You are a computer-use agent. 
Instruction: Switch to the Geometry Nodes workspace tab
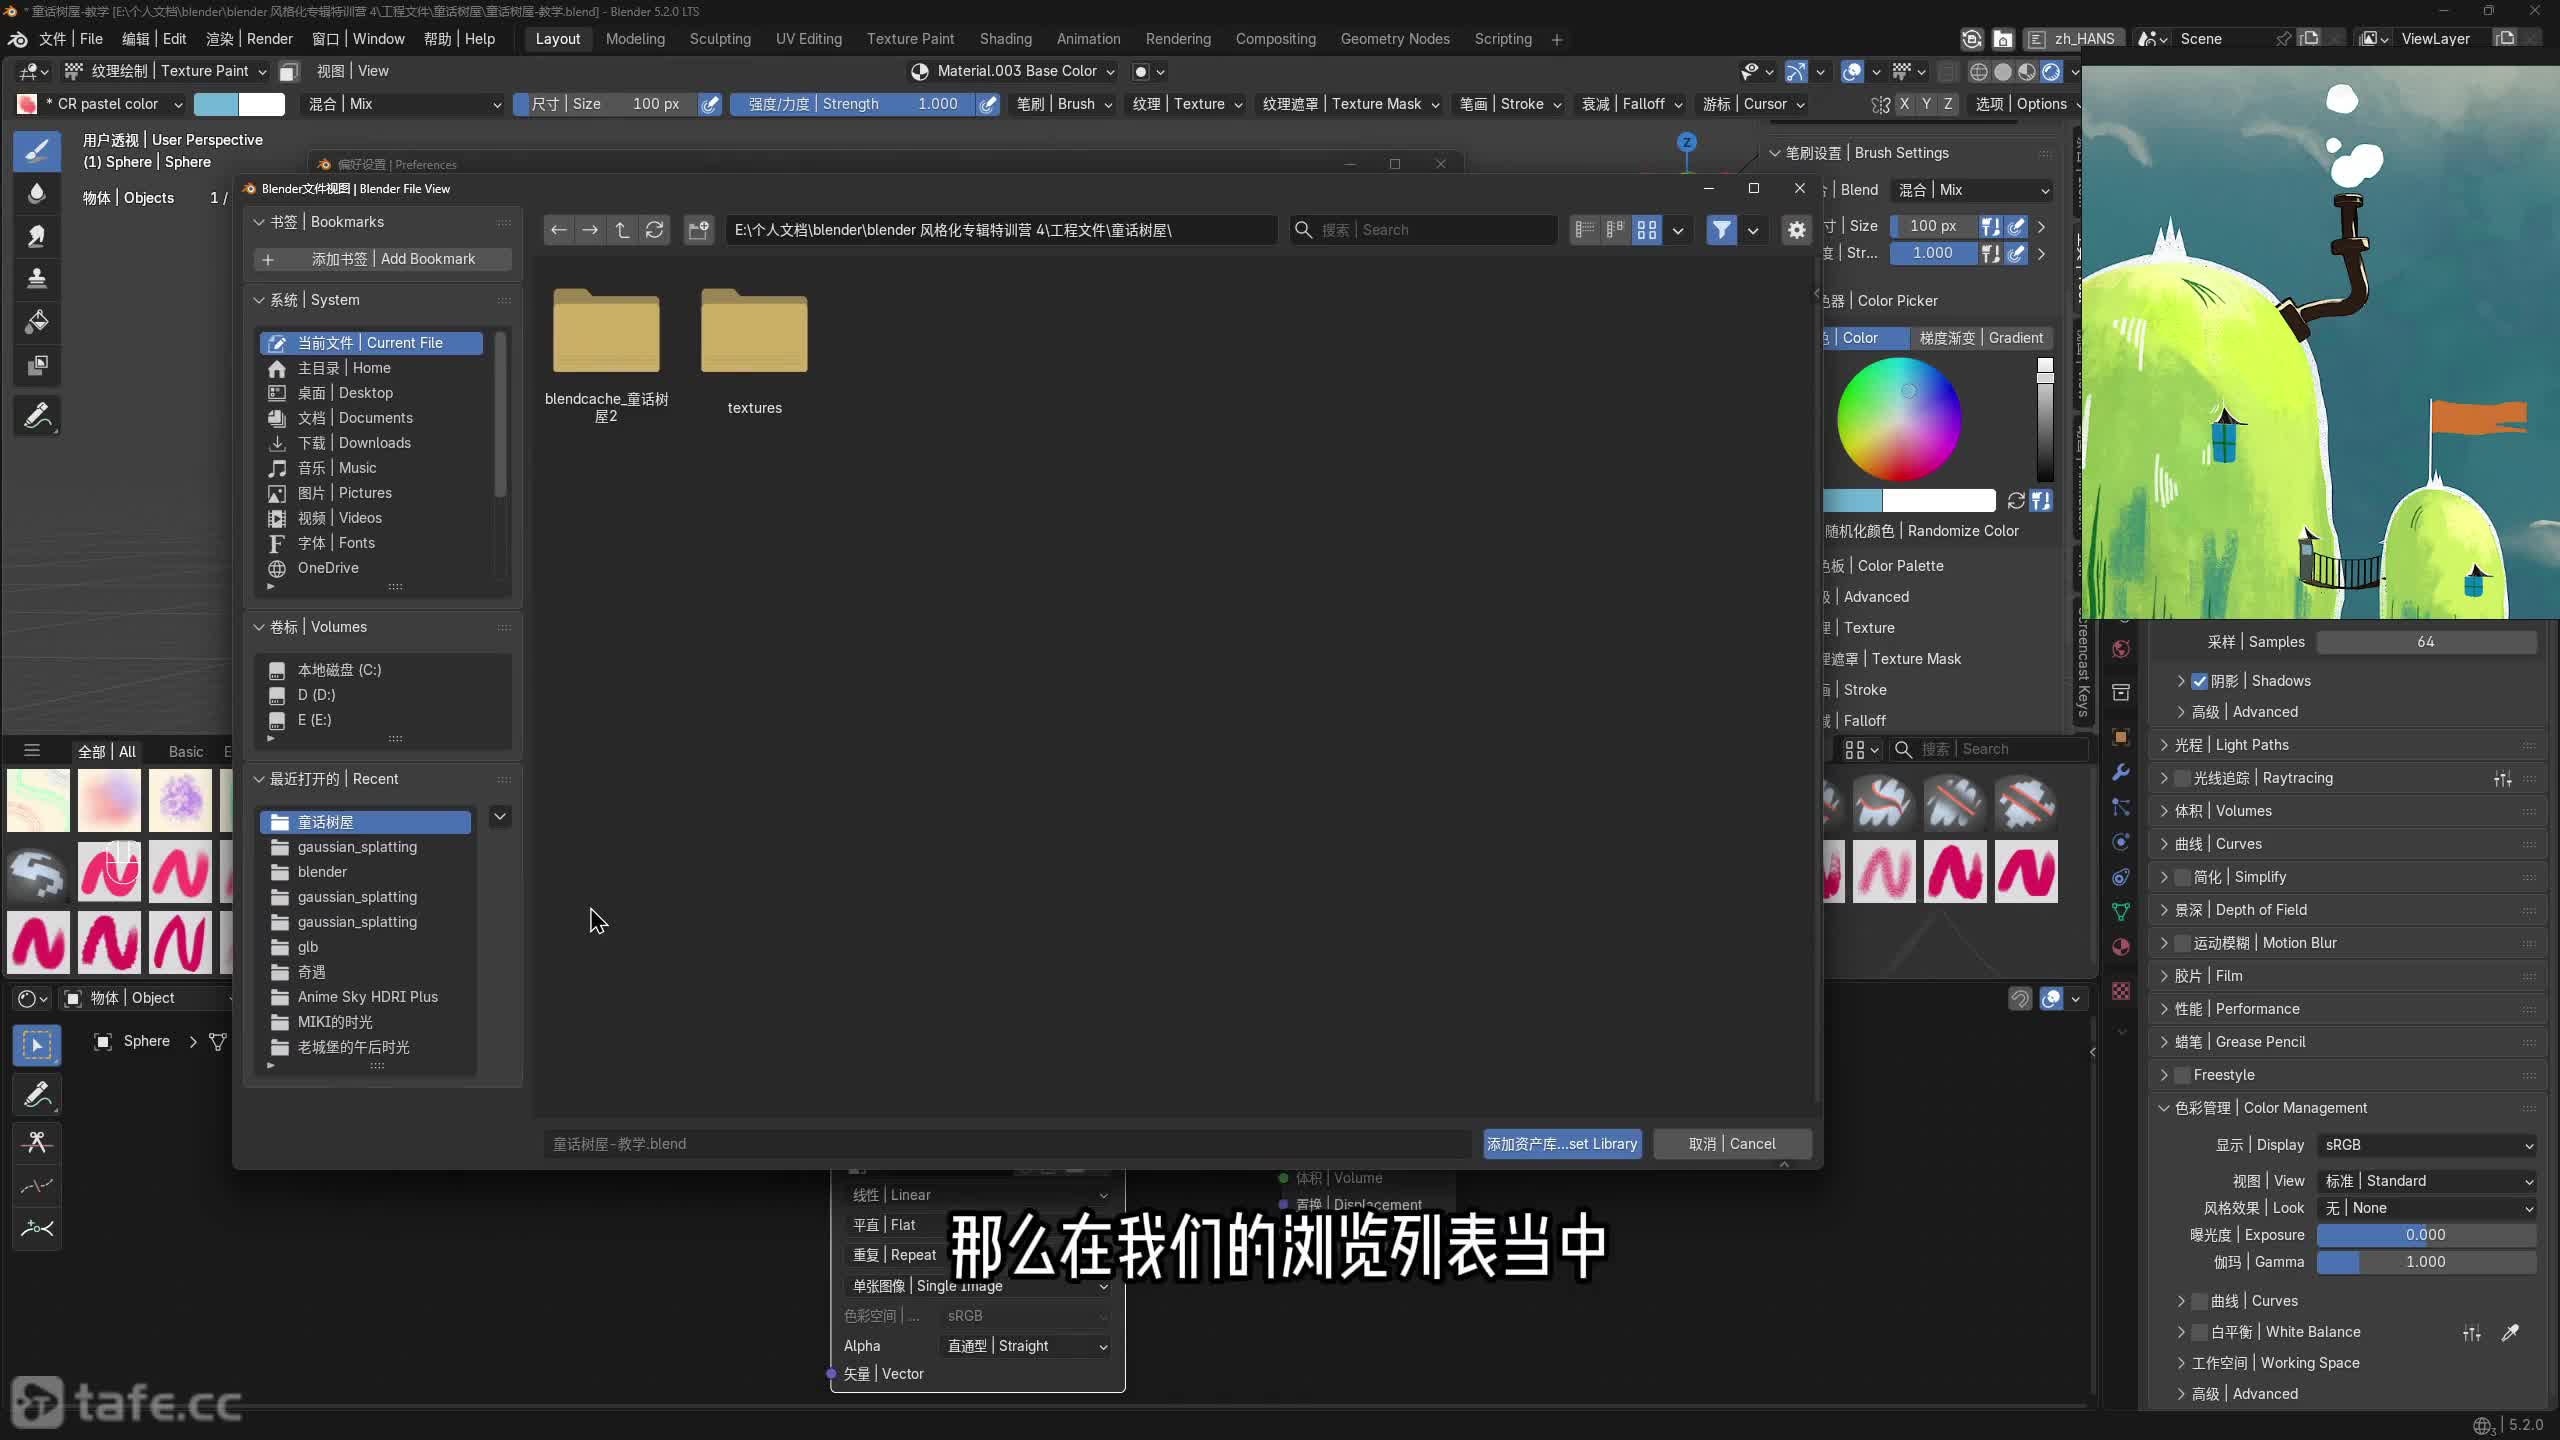click(x=1394, y=39)
